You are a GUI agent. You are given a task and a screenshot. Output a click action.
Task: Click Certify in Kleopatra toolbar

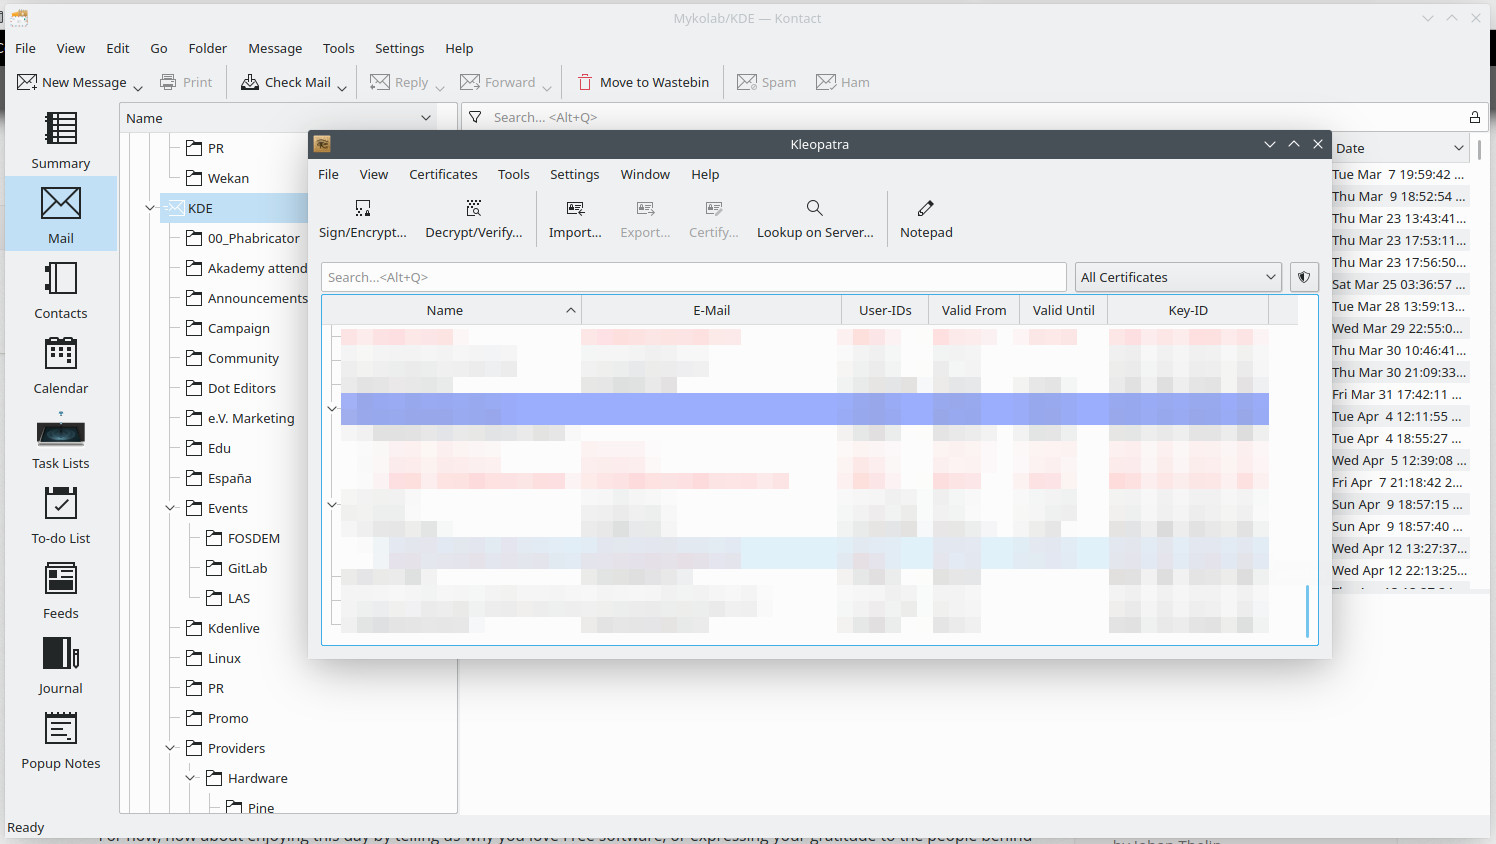pyautogui.click(x=714, y=219)
